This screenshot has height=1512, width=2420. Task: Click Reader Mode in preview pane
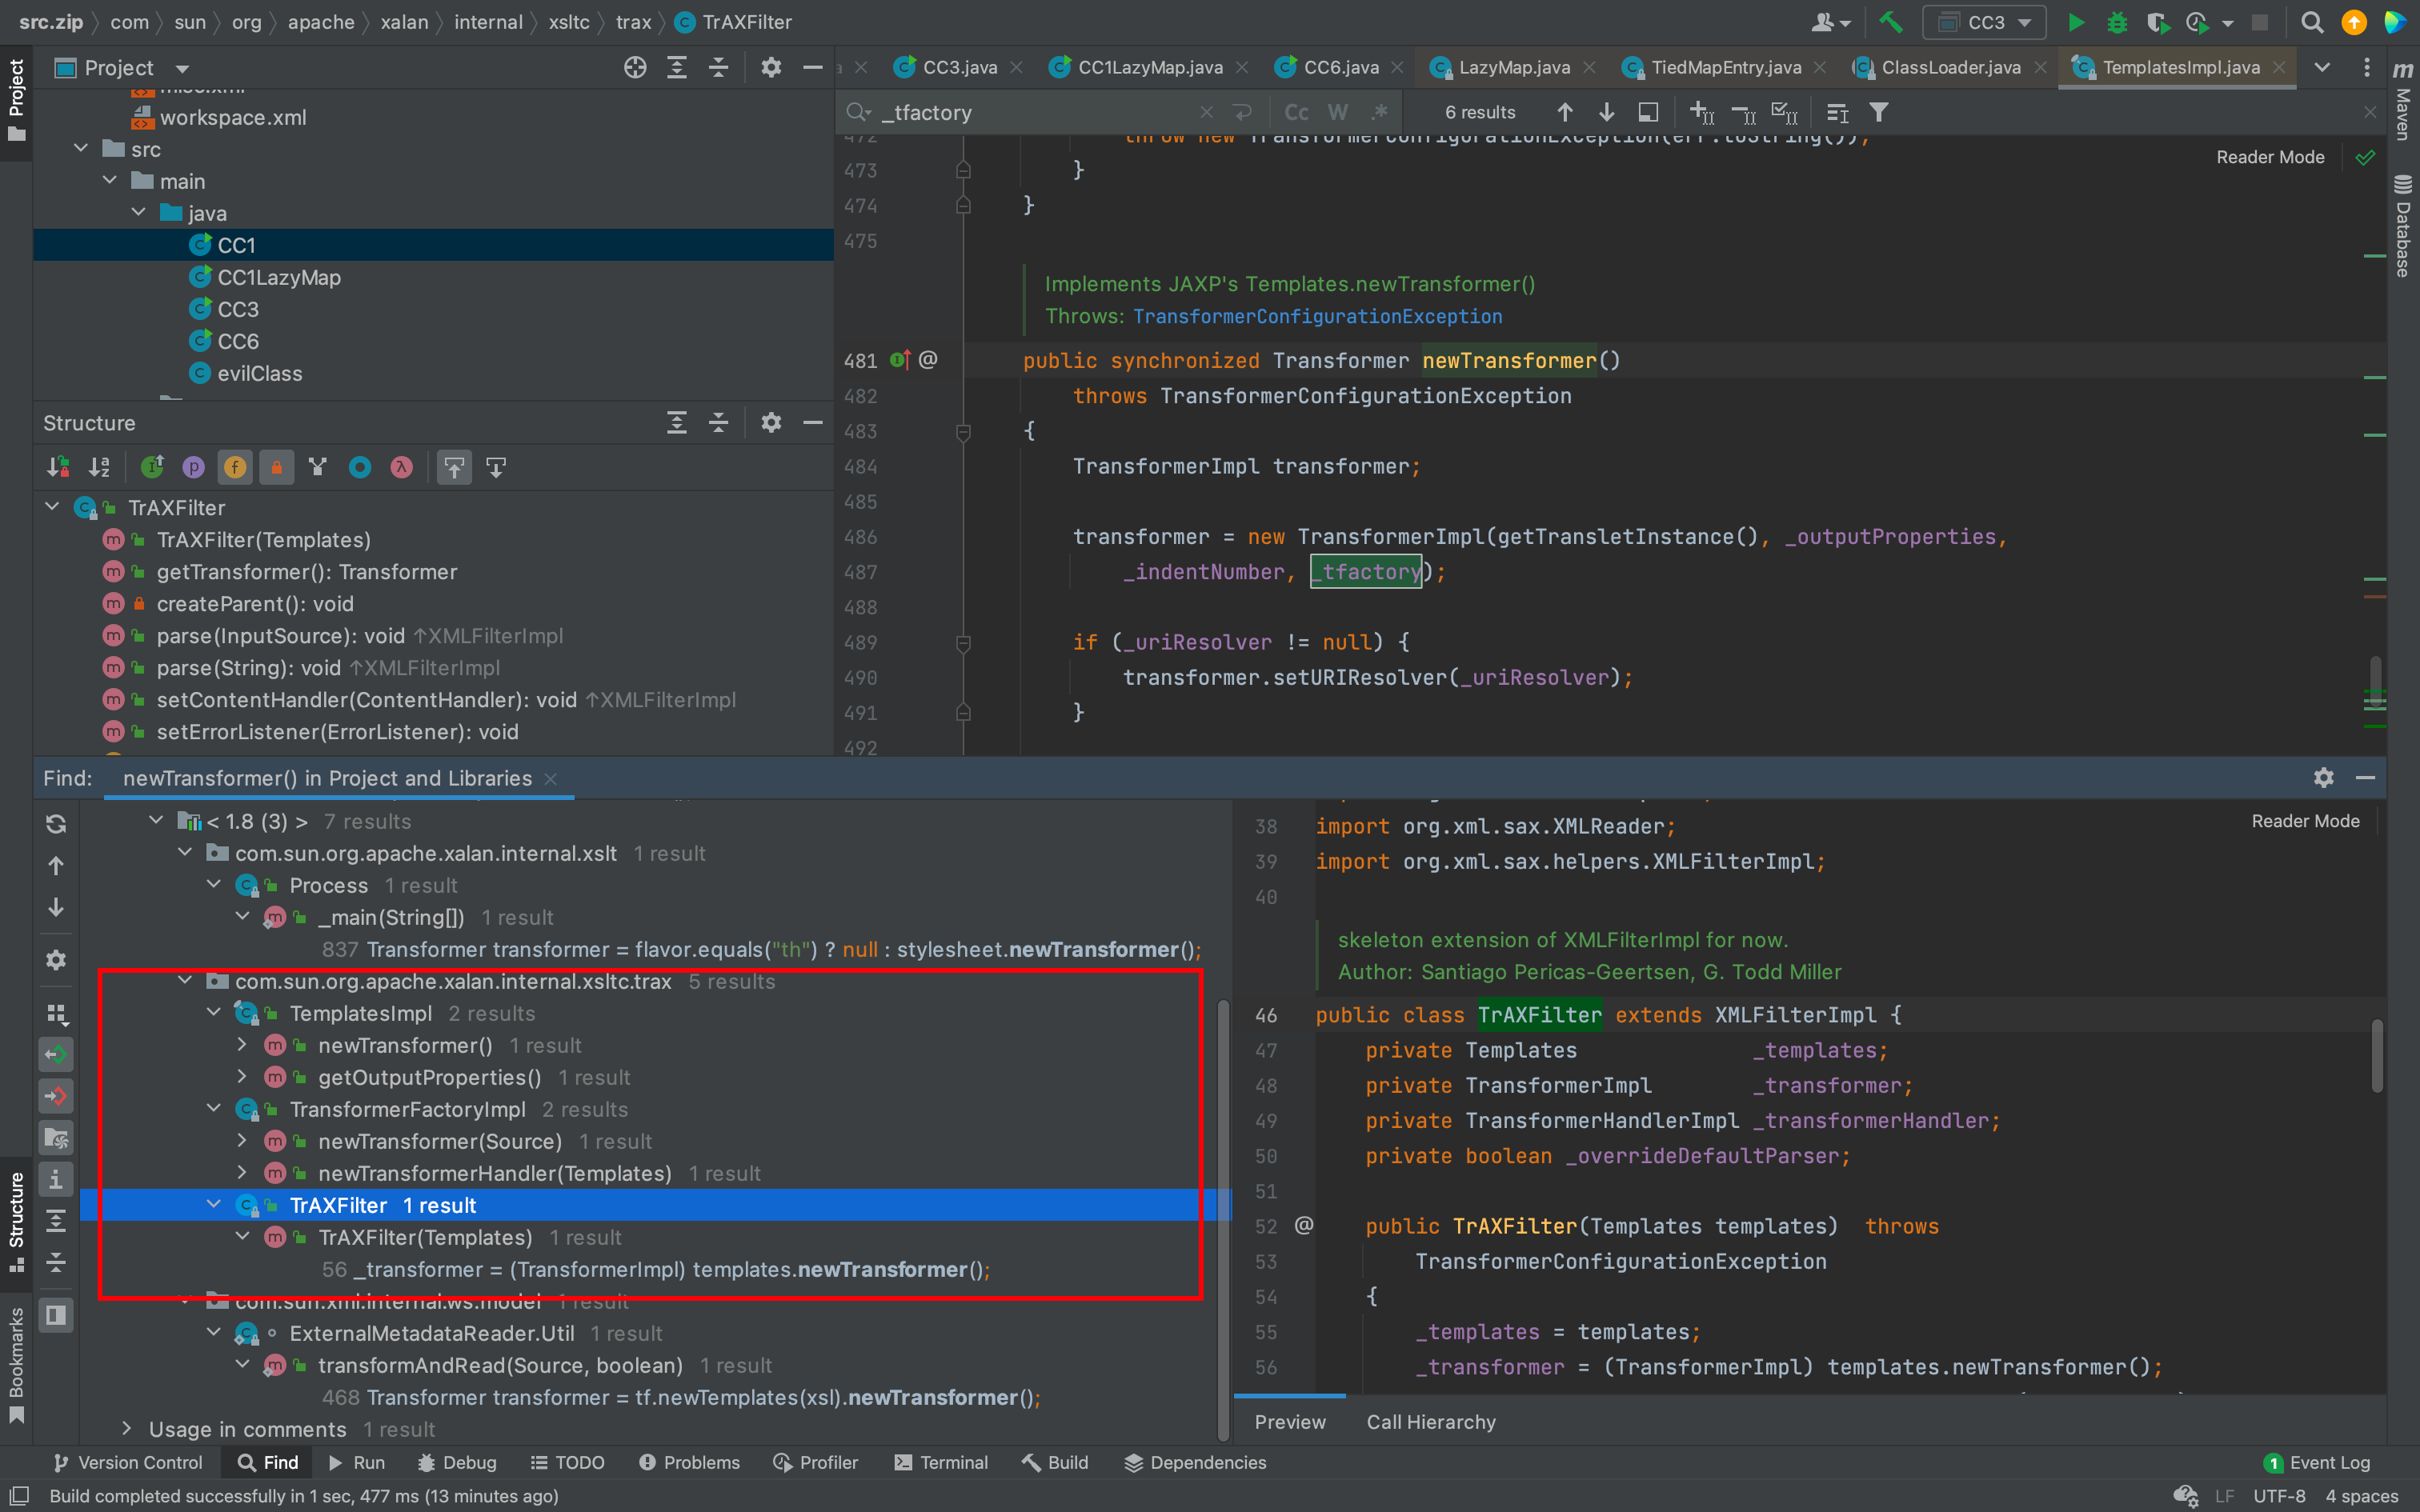[x=2305, y=821]
